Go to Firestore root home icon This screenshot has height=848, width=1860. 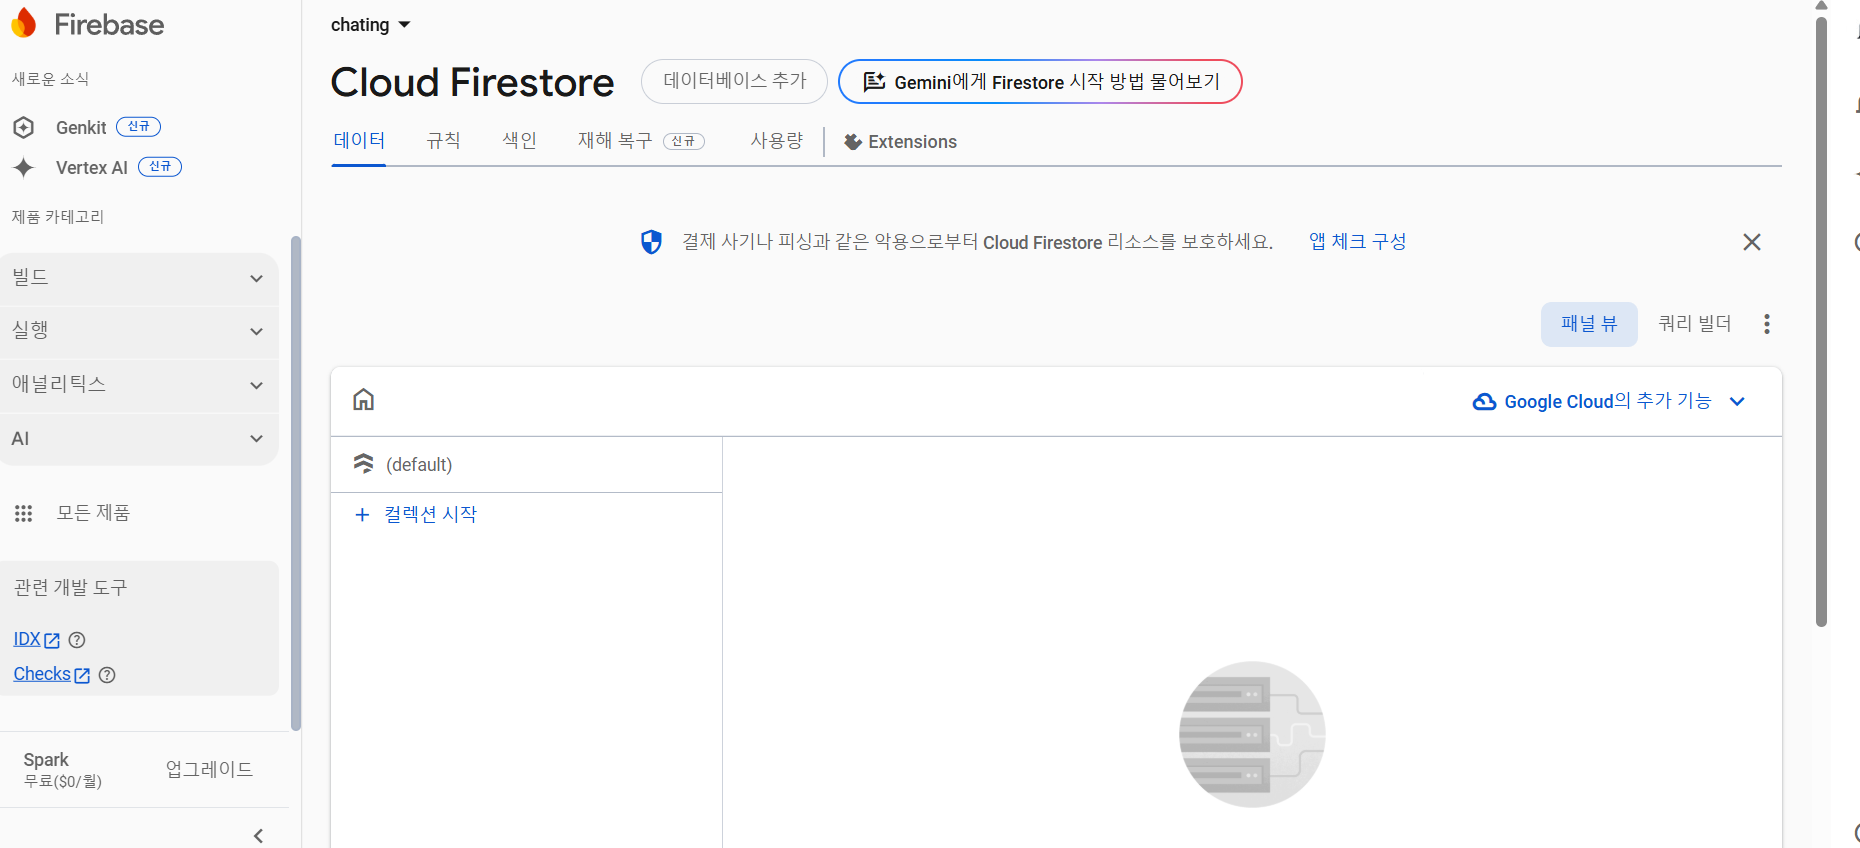364,400
